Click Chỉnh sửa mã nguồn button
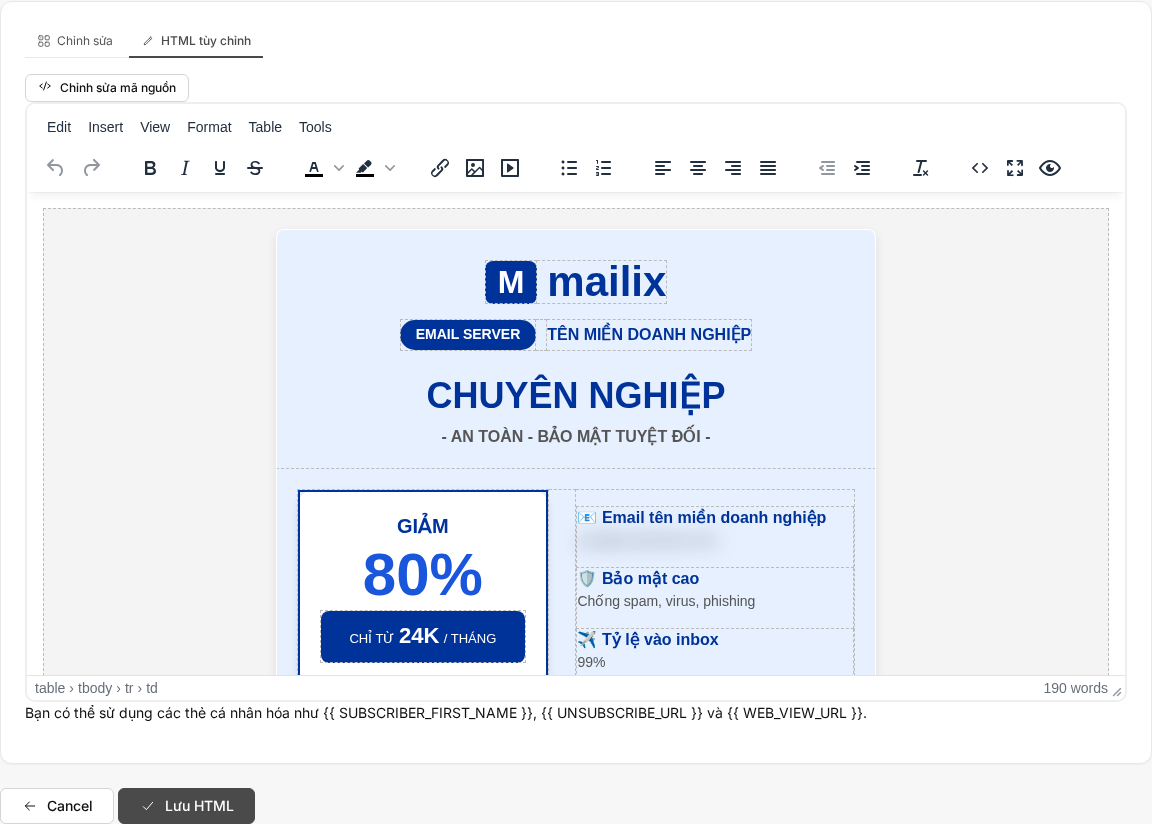This screenshot has width=1152, height=824. pyautogui.click(x=107, y=87)
